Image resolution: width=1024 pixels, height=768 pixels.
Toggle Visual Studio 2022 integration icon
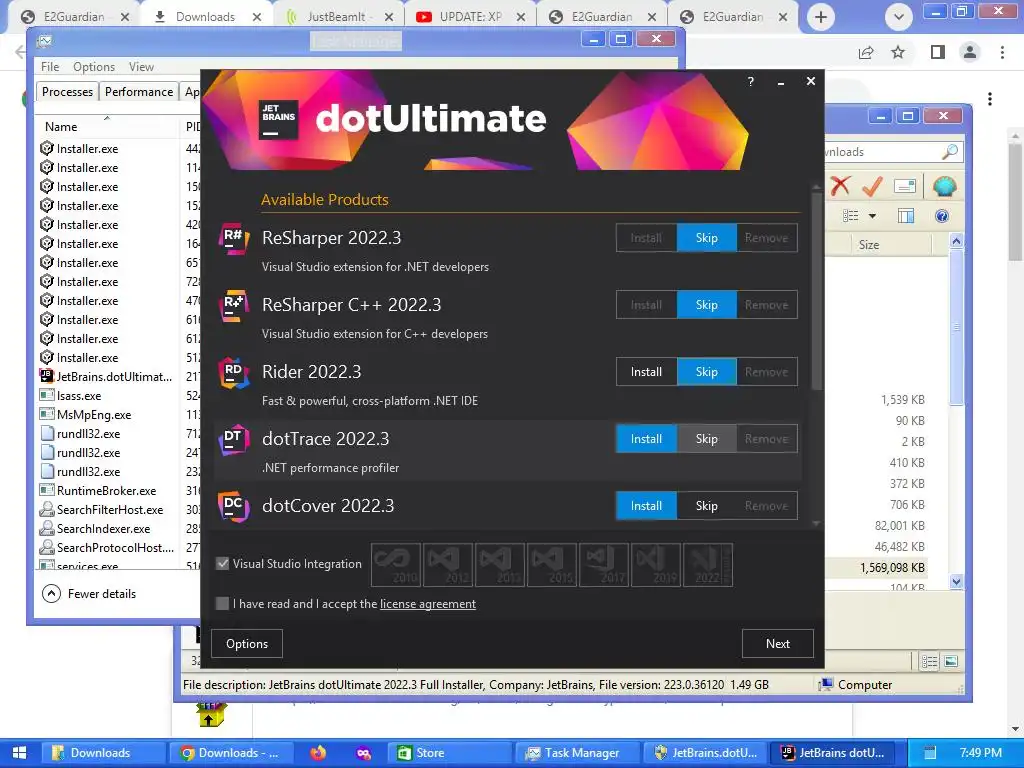(708, 565)
